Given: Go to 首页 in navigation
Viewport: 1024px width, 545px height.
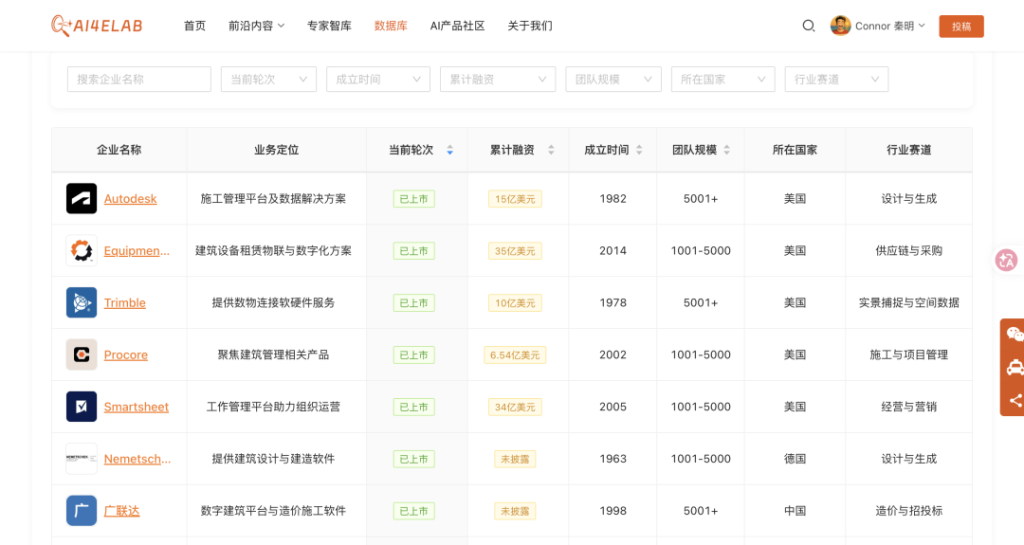Looking at the screenshot, I should [x=195, y=26].
